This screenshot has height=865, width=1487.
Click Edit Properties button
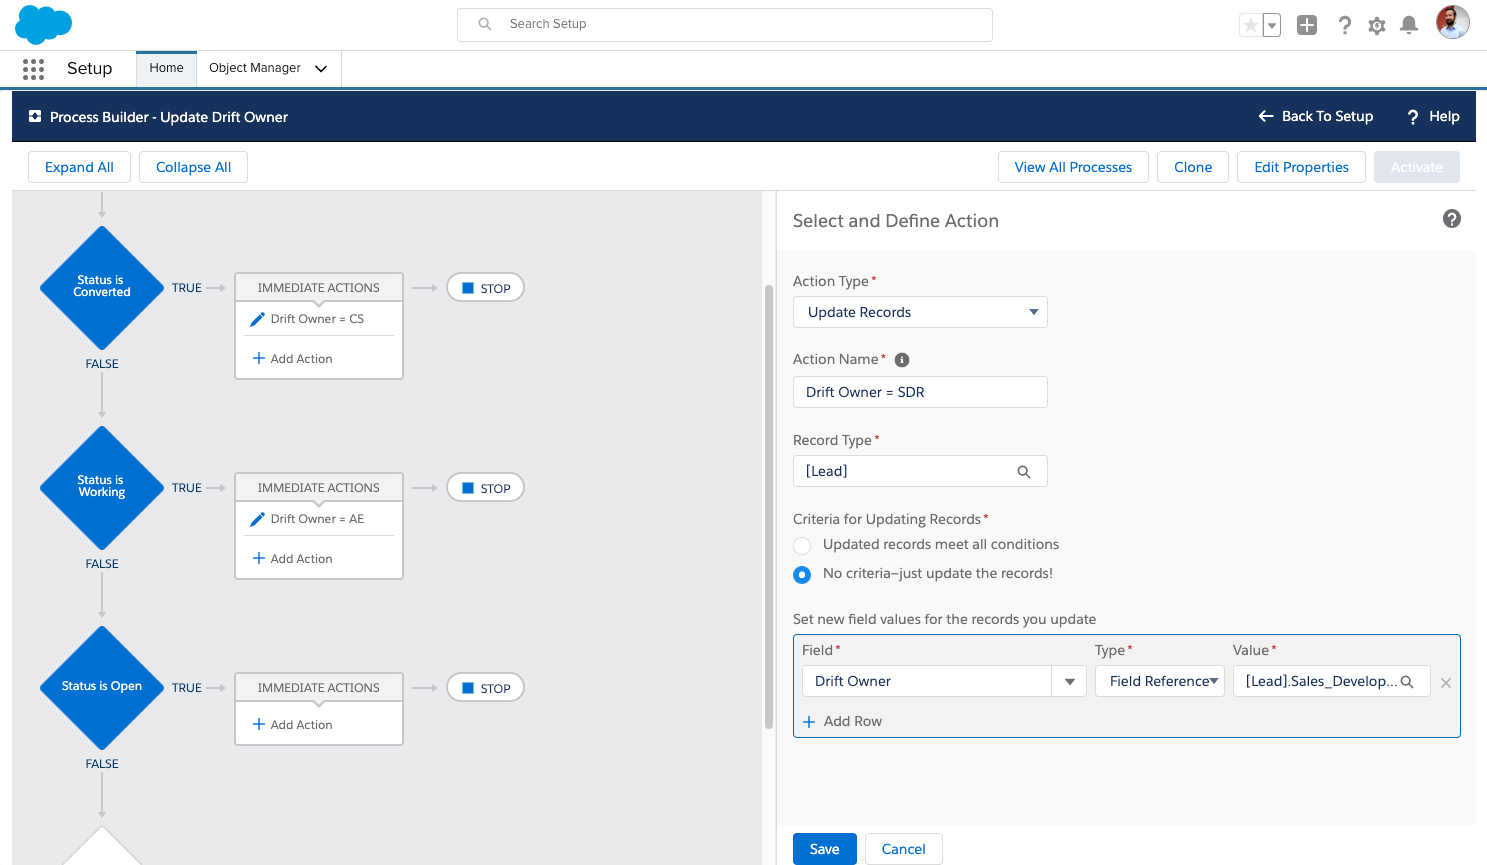pos(1301,167)
